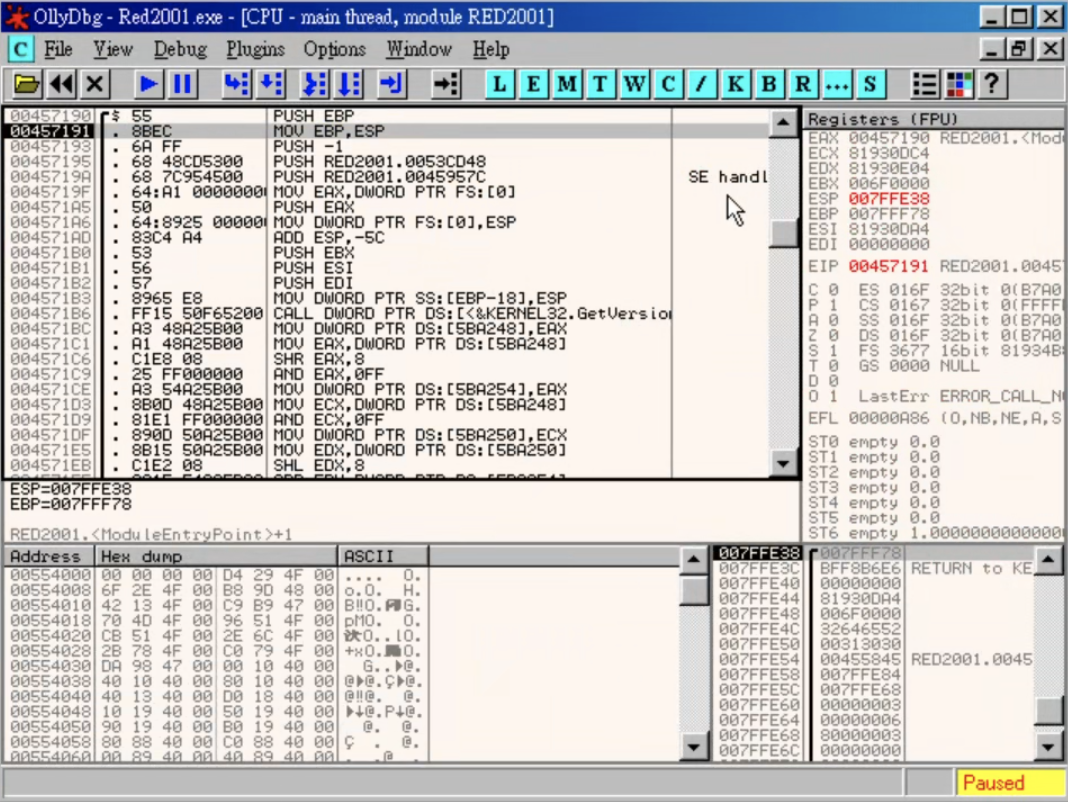
Task: Click the EIP register value 00457191
Action: point(888,266)
